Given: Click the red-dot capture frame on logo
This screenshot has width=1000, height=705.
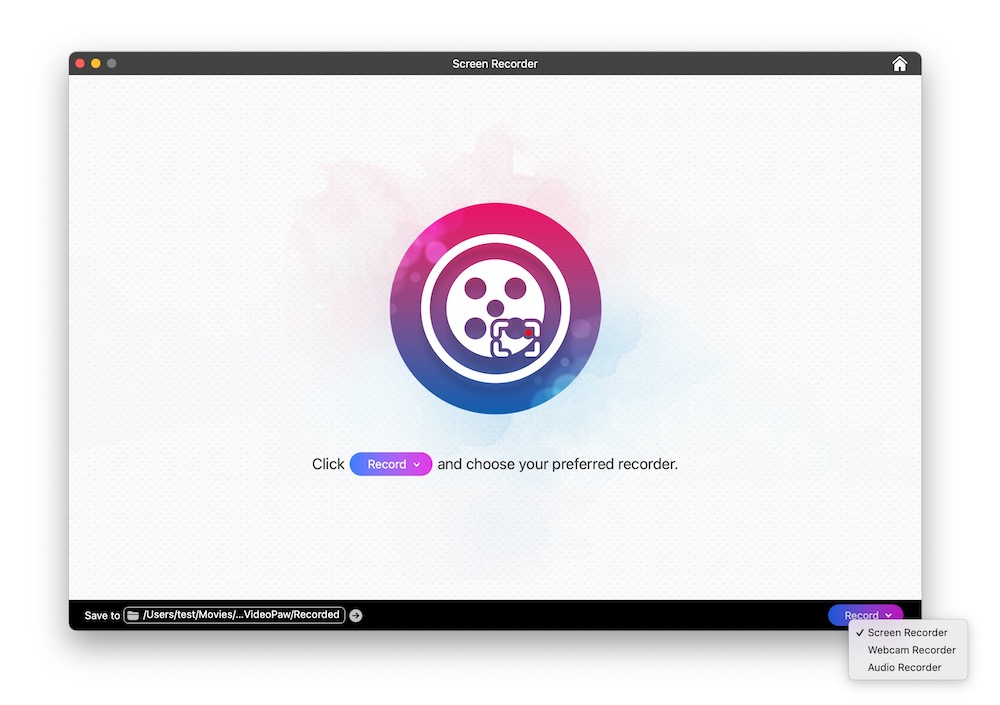Looking at the screenshot, I should 517,337.
